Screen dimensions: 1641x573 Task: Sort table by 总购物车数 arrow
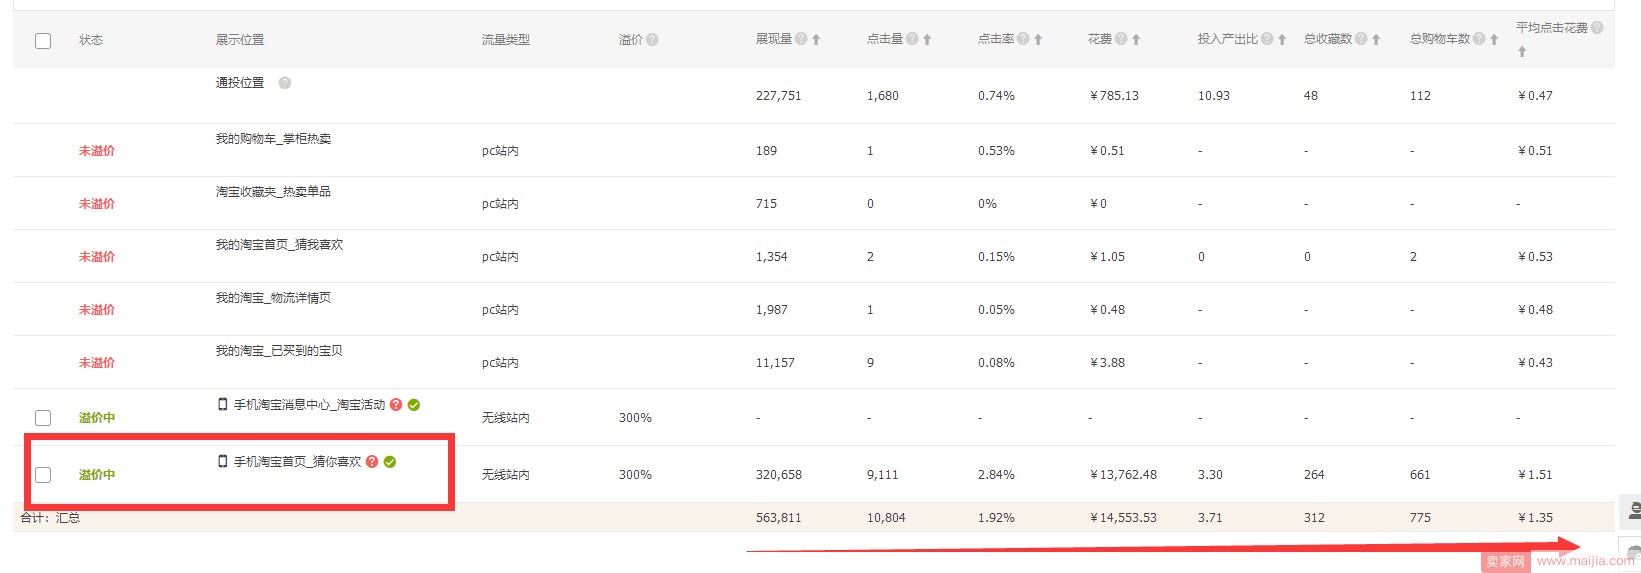click(x=1494, y=40)
